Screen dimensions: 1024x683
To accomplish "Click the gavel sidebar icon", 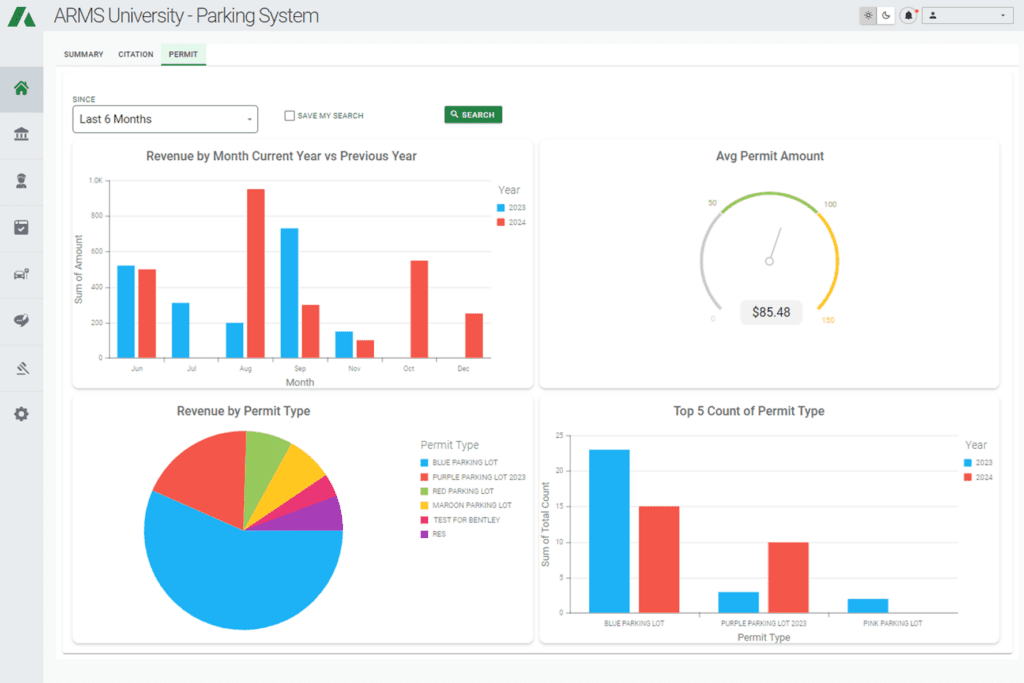I will pyautogui.click(x=21, y=367).
